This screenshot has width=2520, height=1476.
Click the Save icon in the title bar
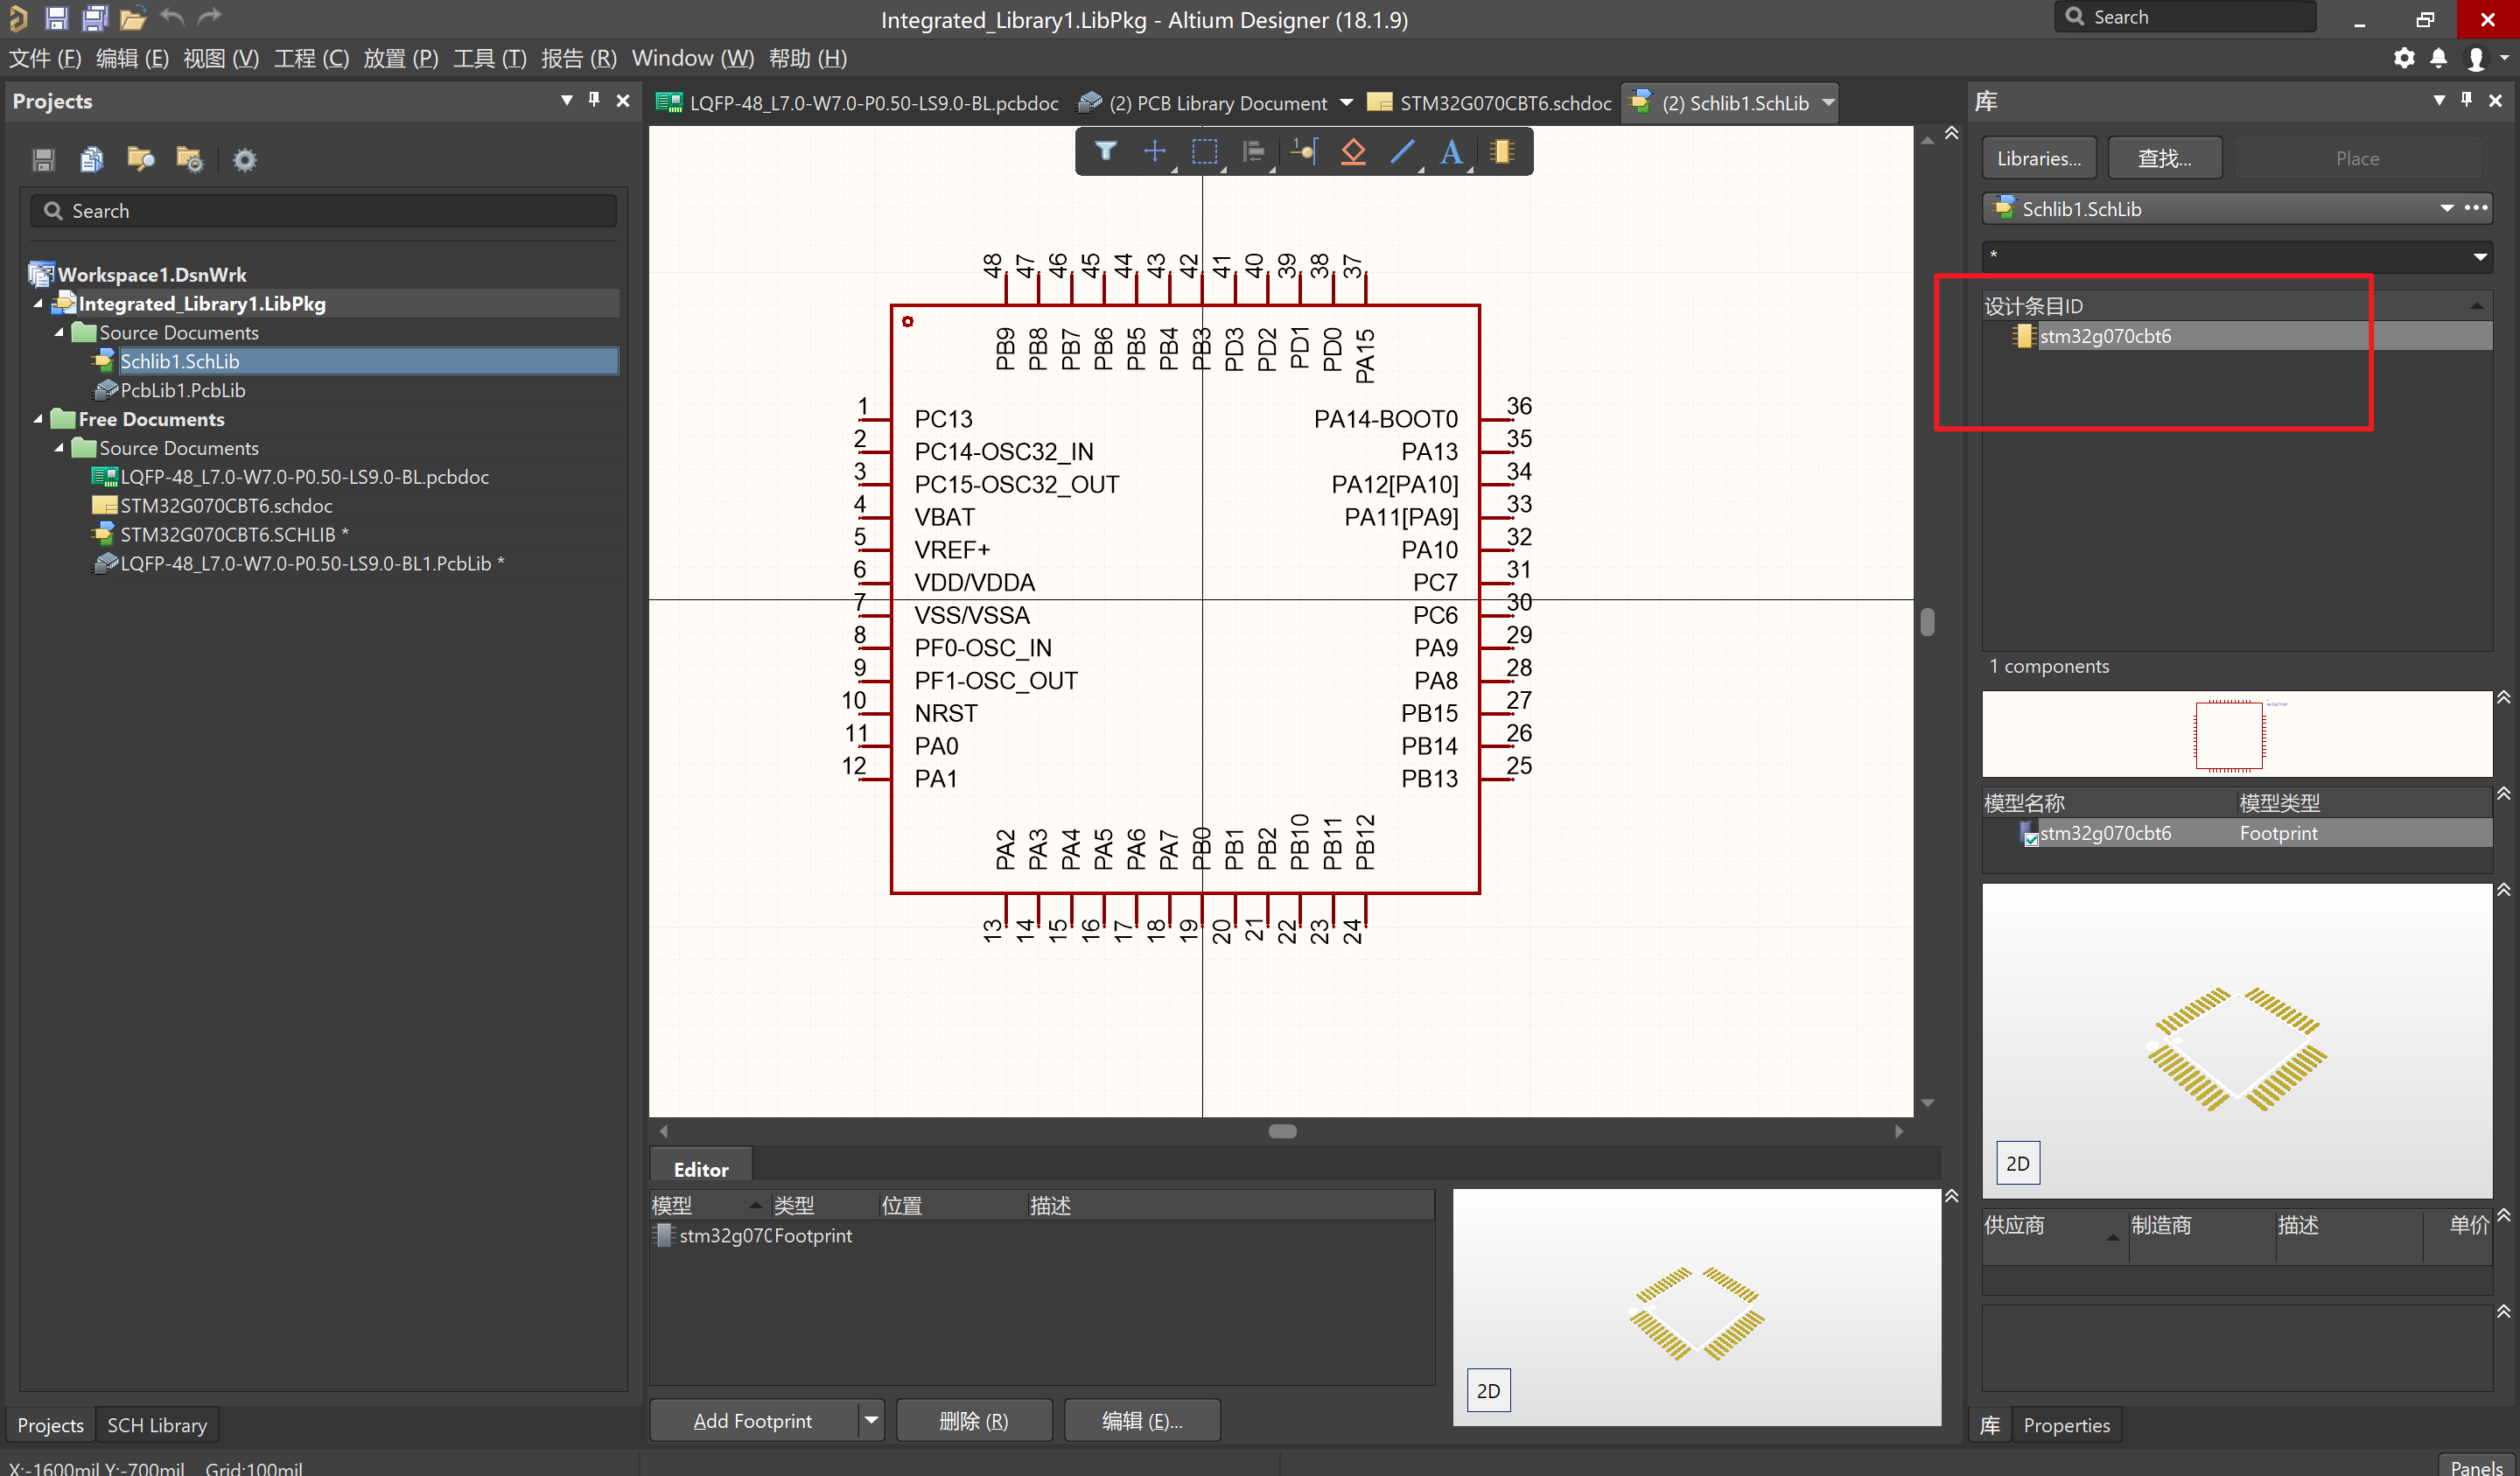[x=56, y=18]
